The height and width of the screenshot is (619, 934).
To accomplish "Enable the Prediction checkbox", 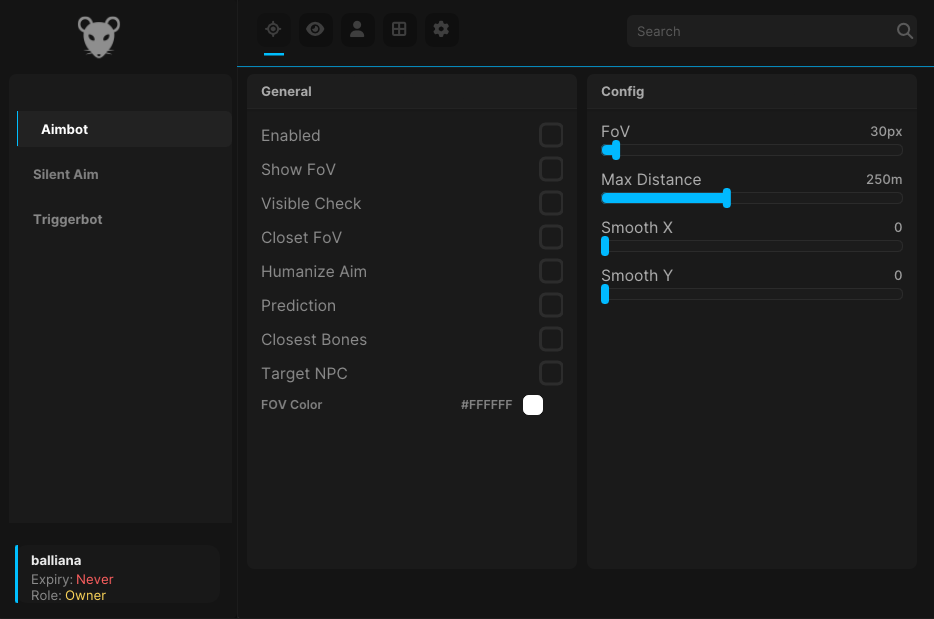I will (x=551, y=305).
